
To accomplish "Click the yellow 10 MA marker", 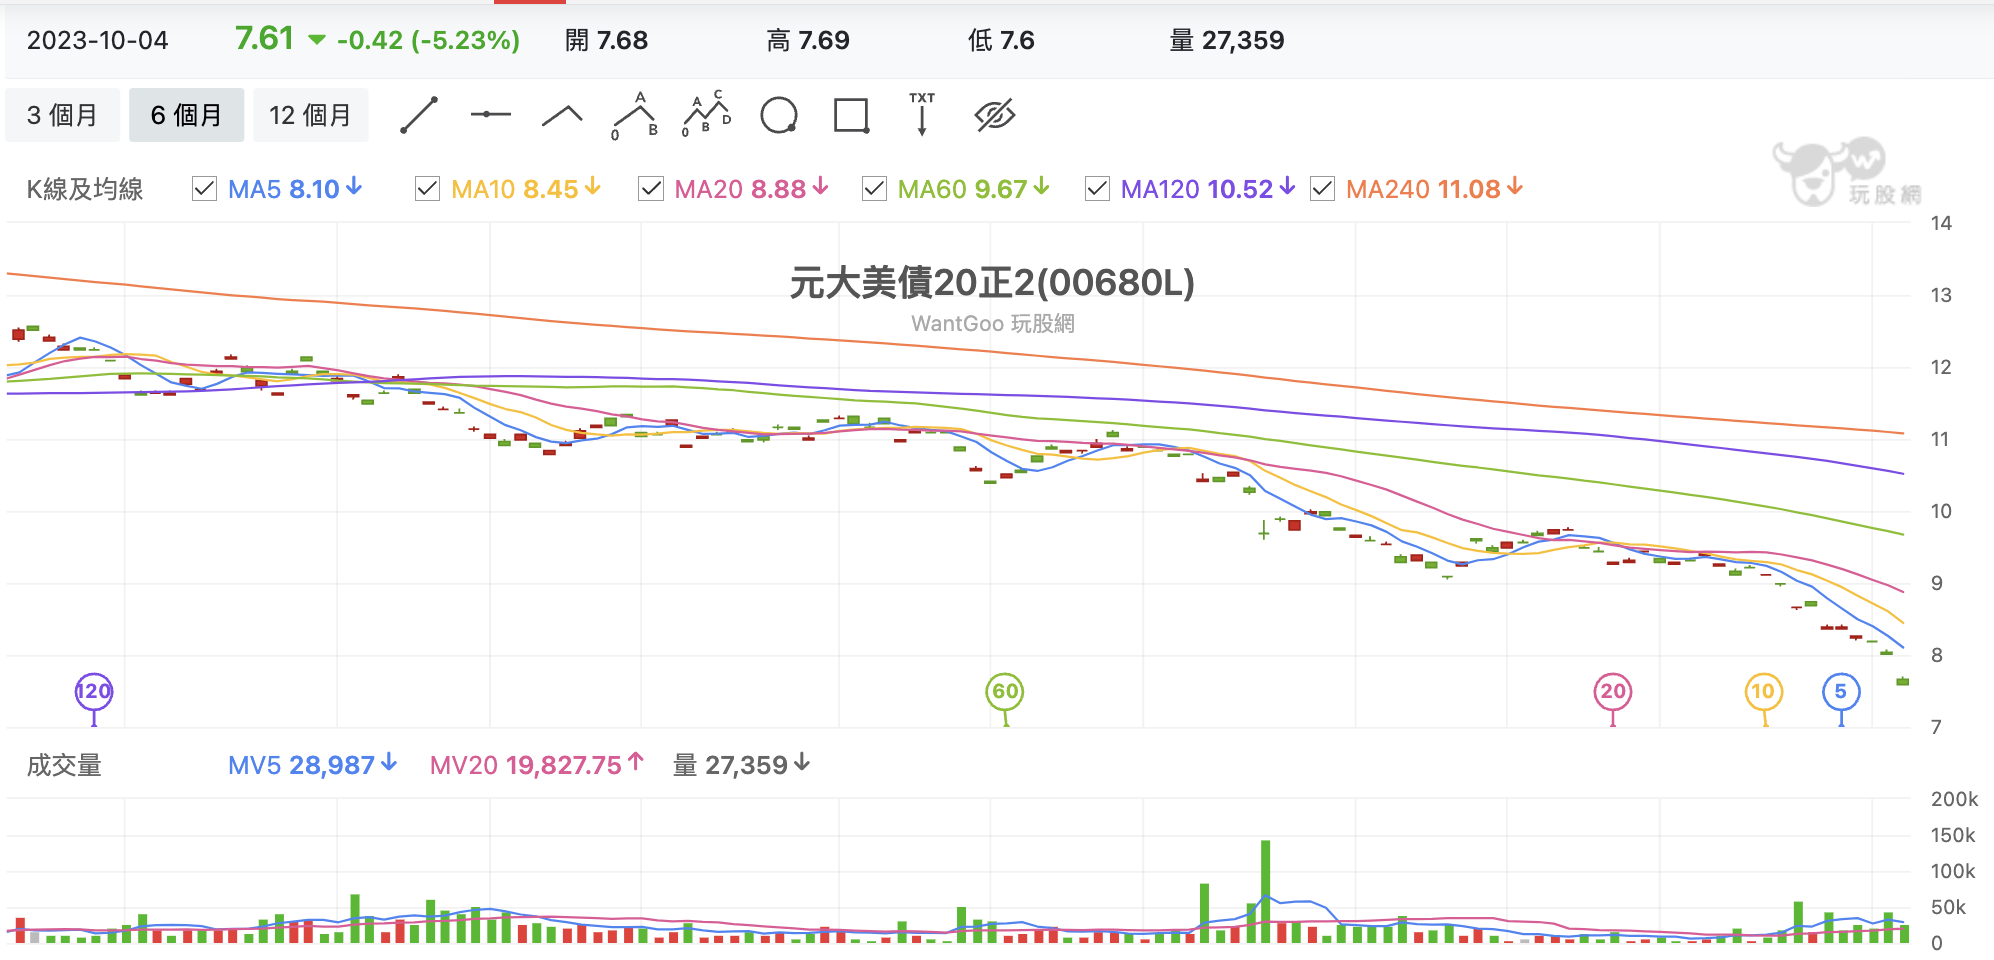I will click(x=1764, y=691).
